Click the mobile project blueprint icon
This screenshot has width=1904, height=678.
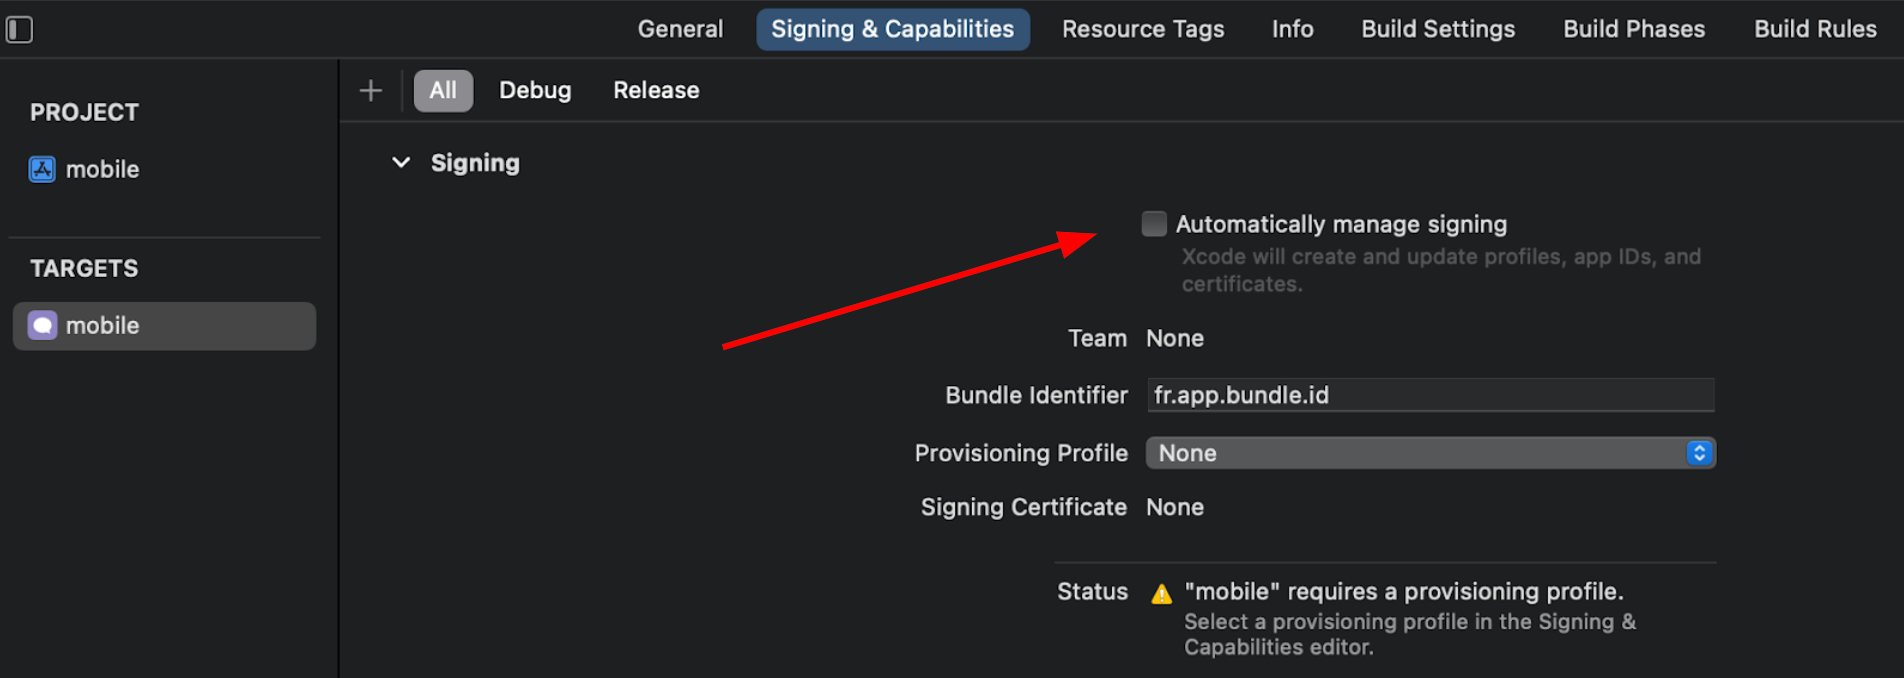pyautogui.click(x=42, y=169)
